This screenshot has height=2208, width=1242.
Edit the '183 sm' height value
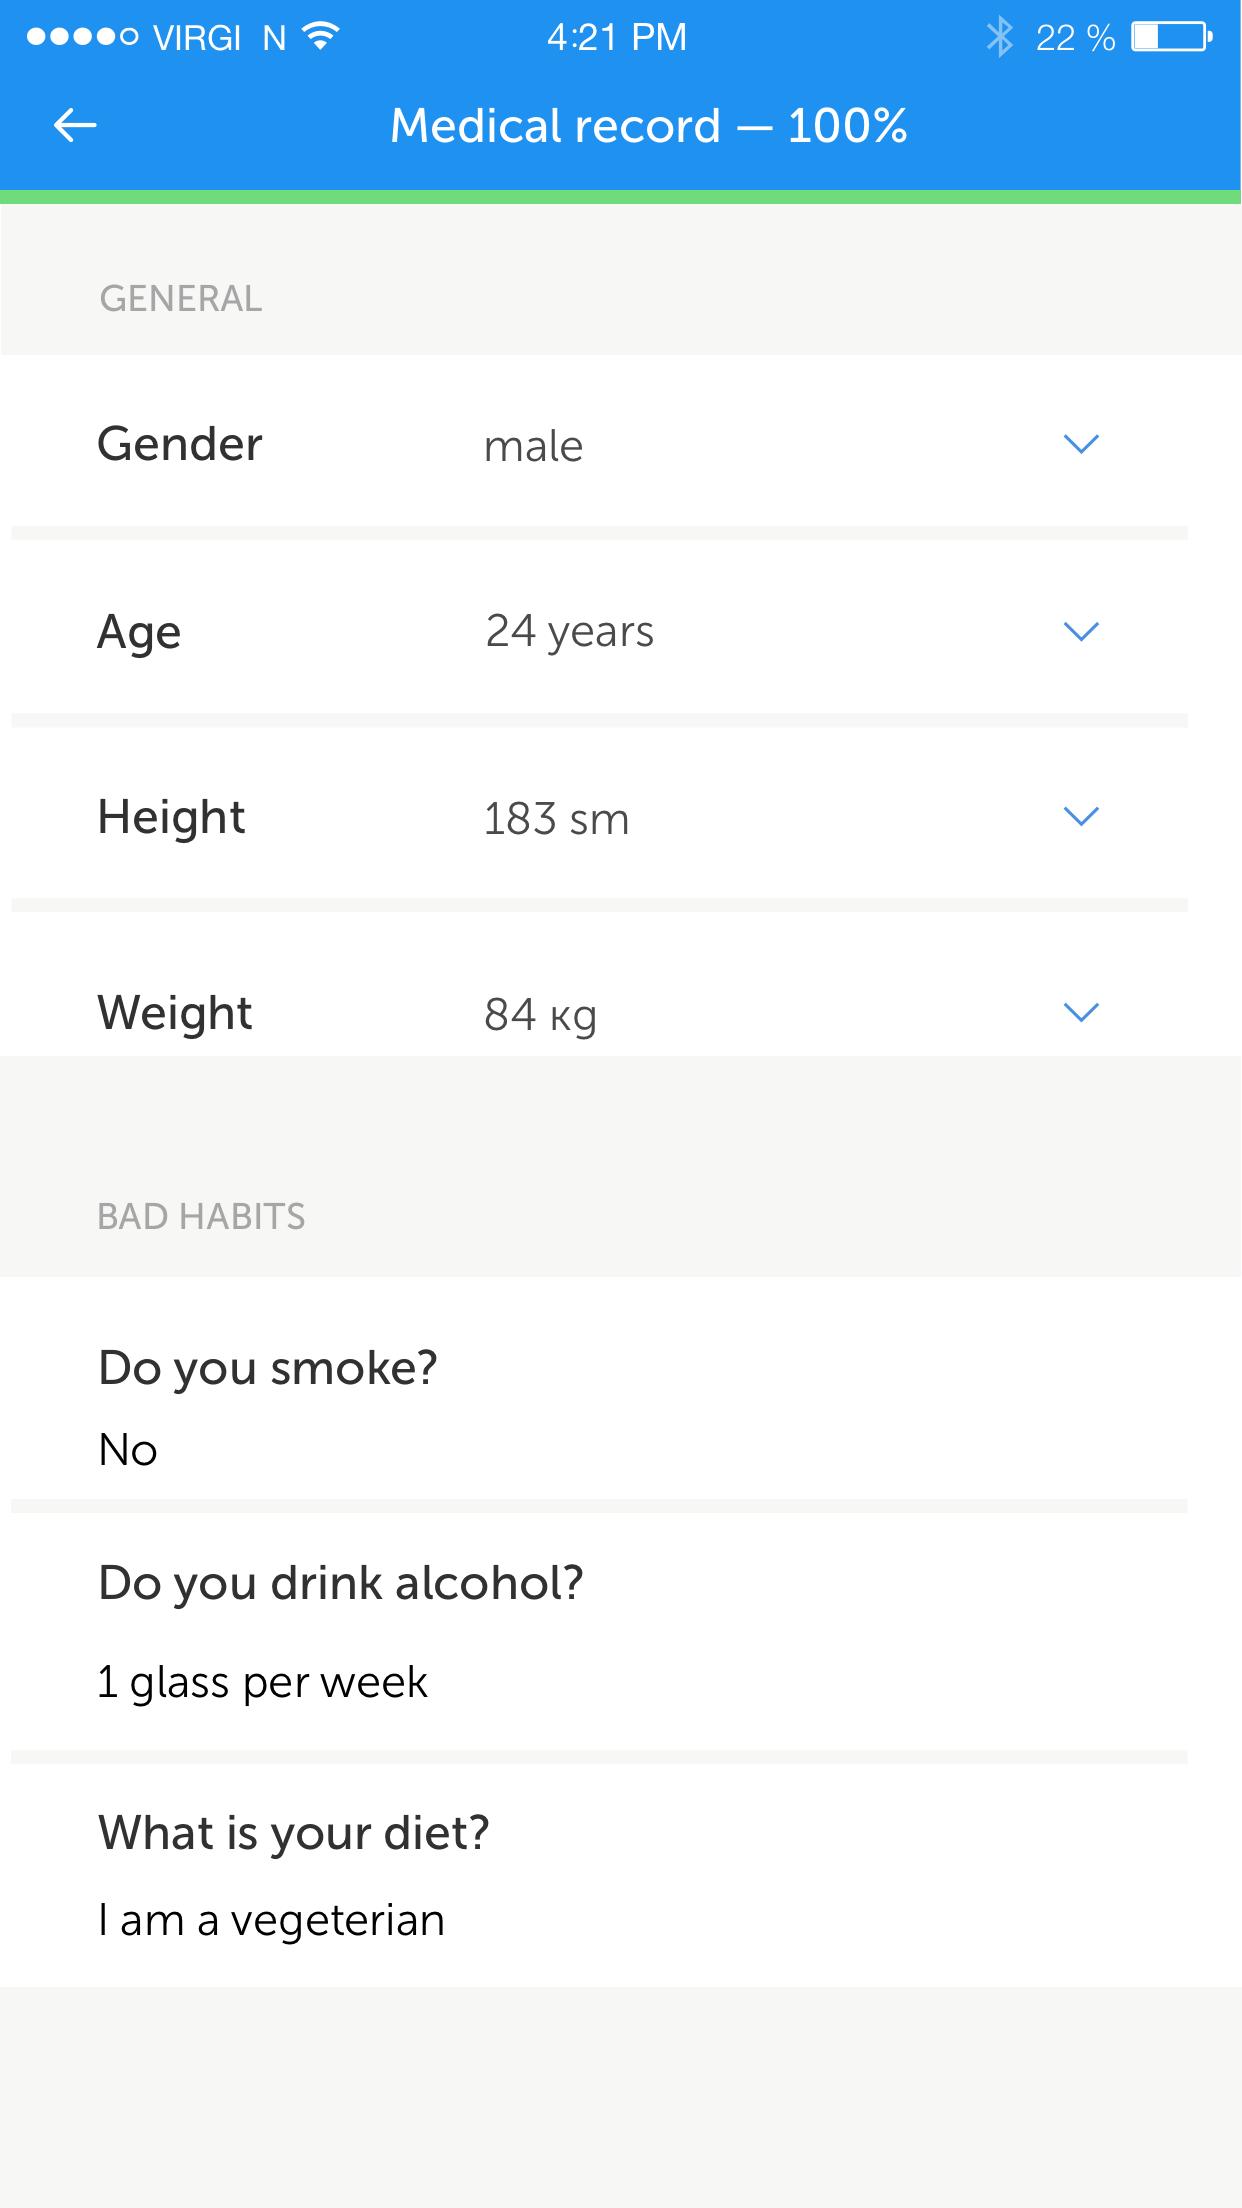[x=556, y=819]
